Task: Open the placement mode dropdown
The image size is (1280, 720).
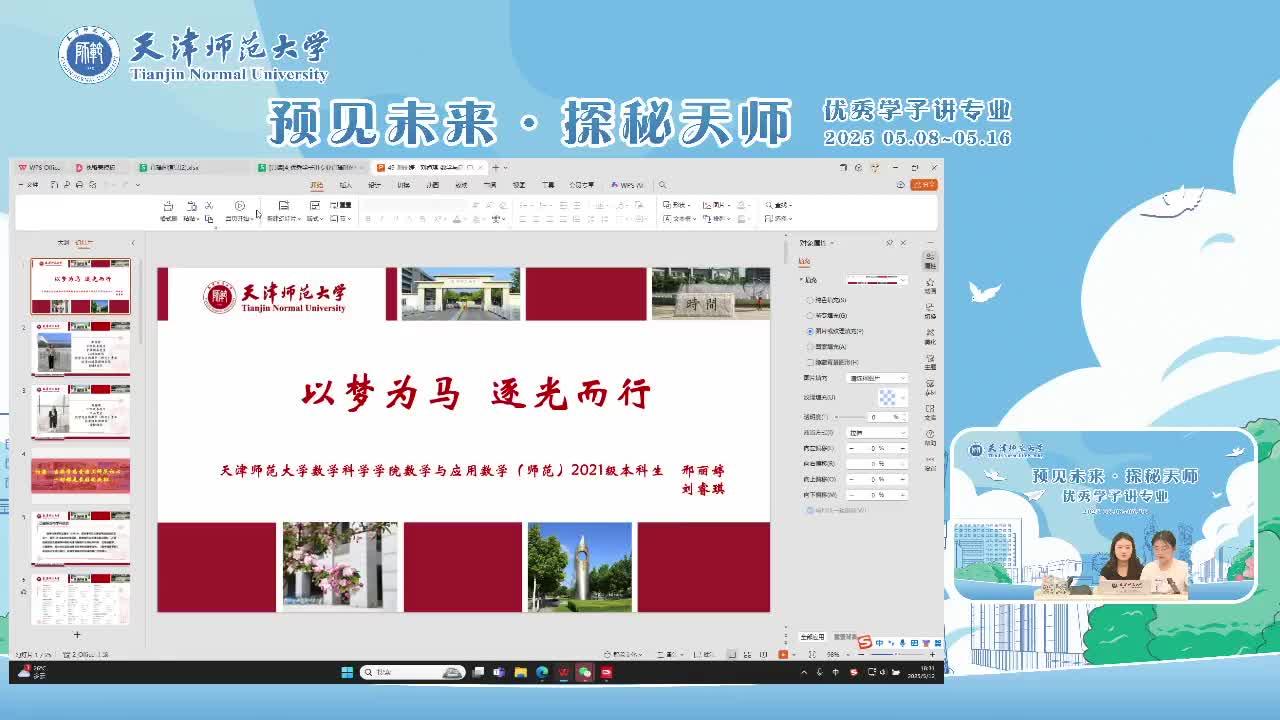Action: point(878,432)
